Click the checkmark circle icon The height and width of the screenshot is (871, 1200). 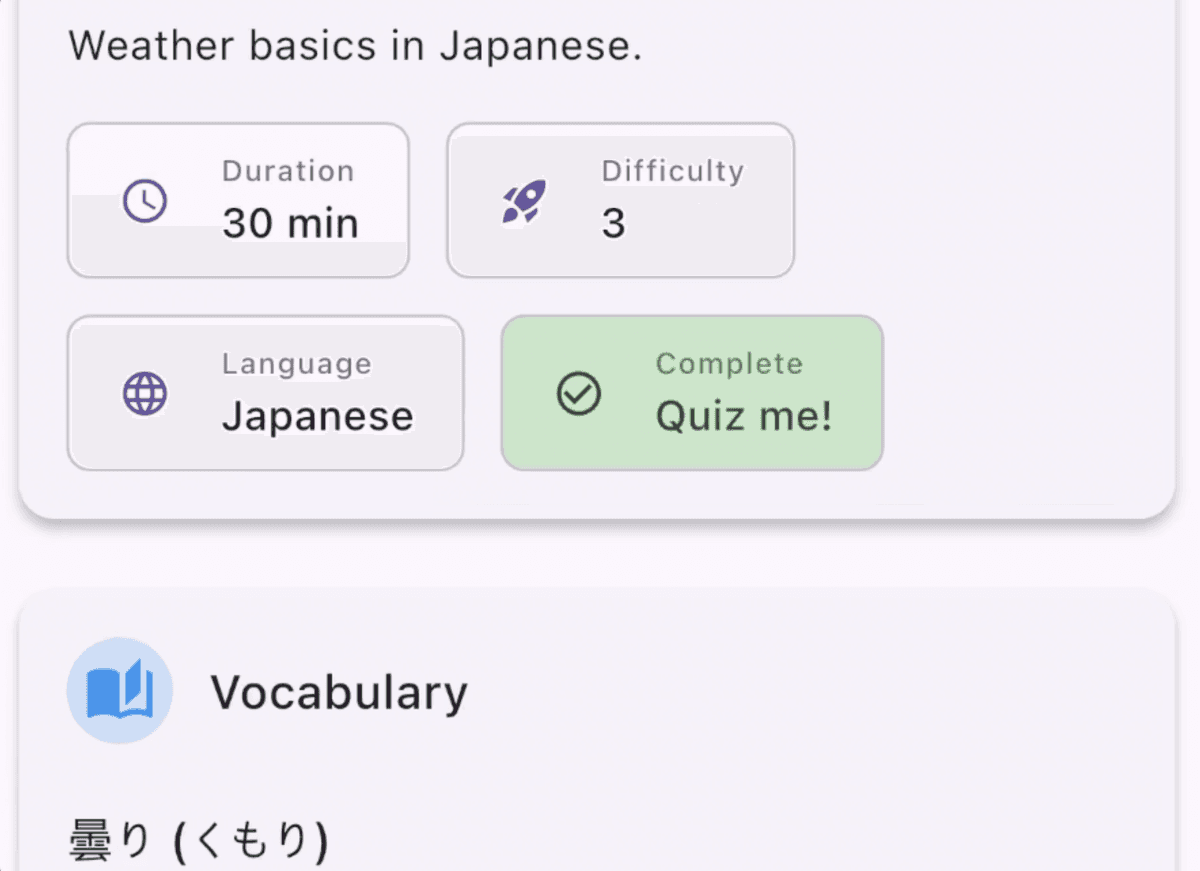pos(579,394)
